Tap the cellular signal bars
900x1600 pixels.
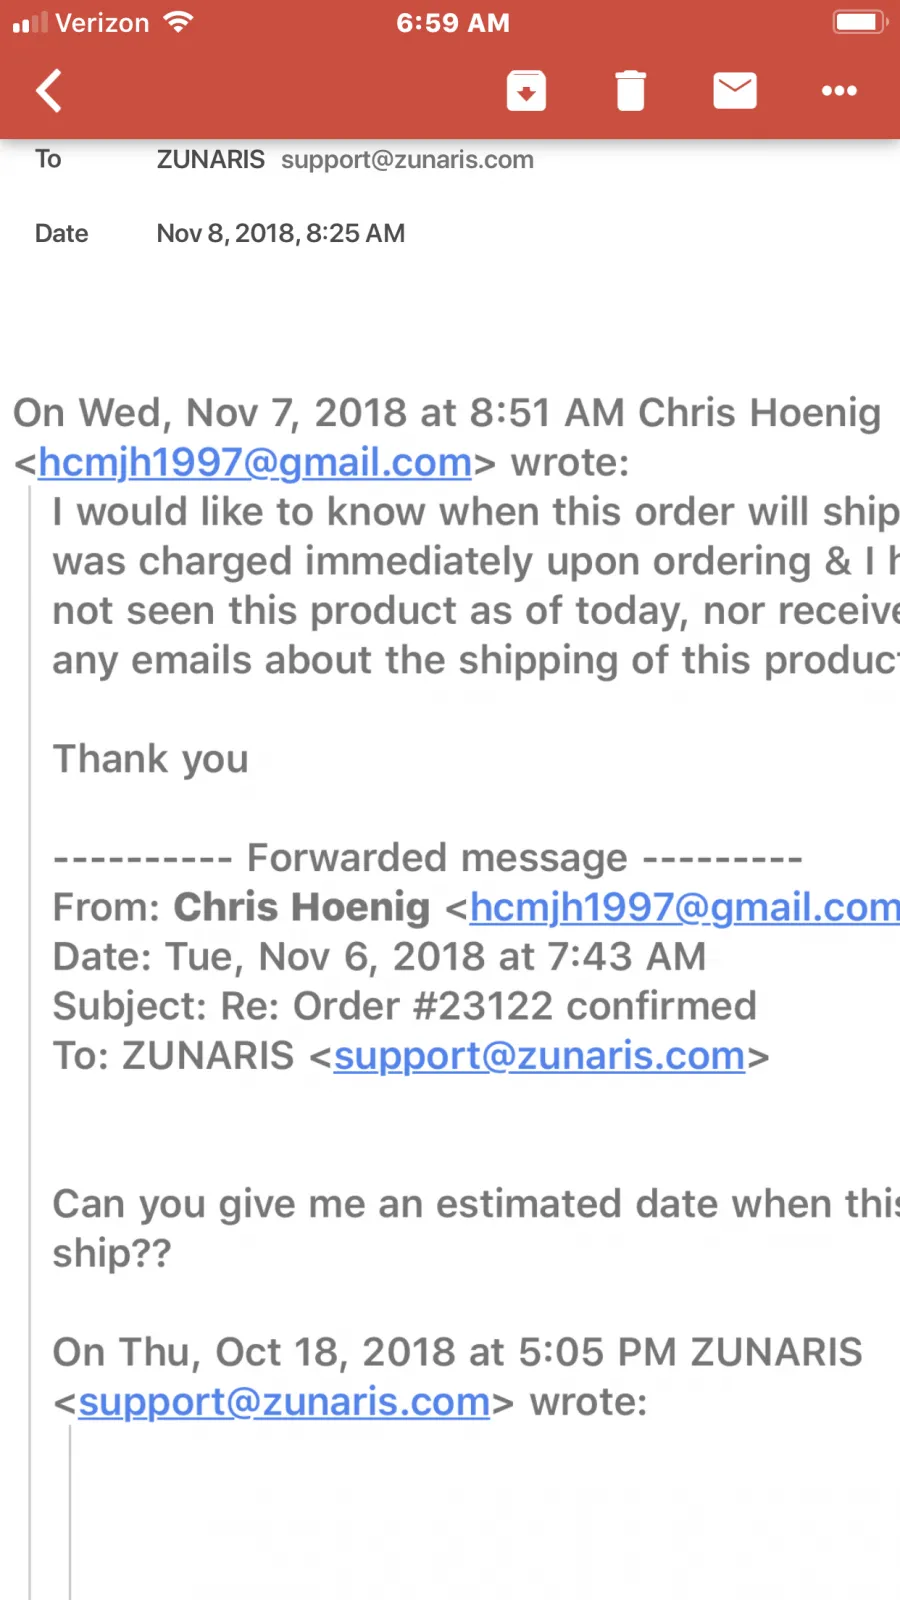point(30,23)
